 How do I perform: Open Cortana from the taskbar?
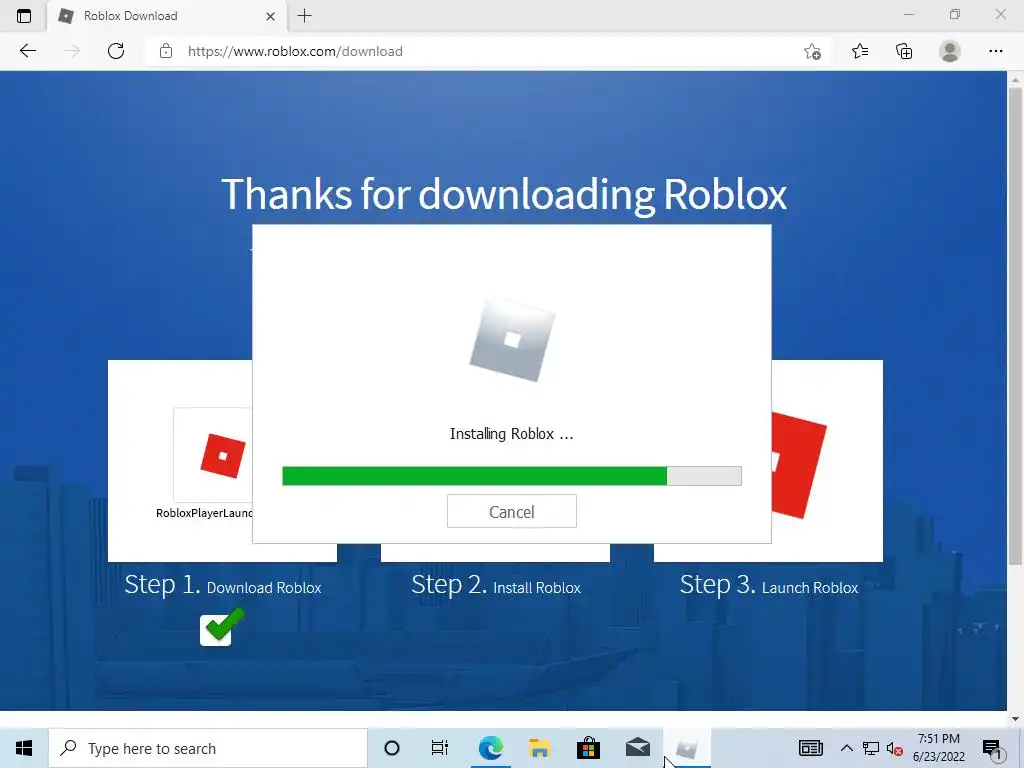[392, 748]
